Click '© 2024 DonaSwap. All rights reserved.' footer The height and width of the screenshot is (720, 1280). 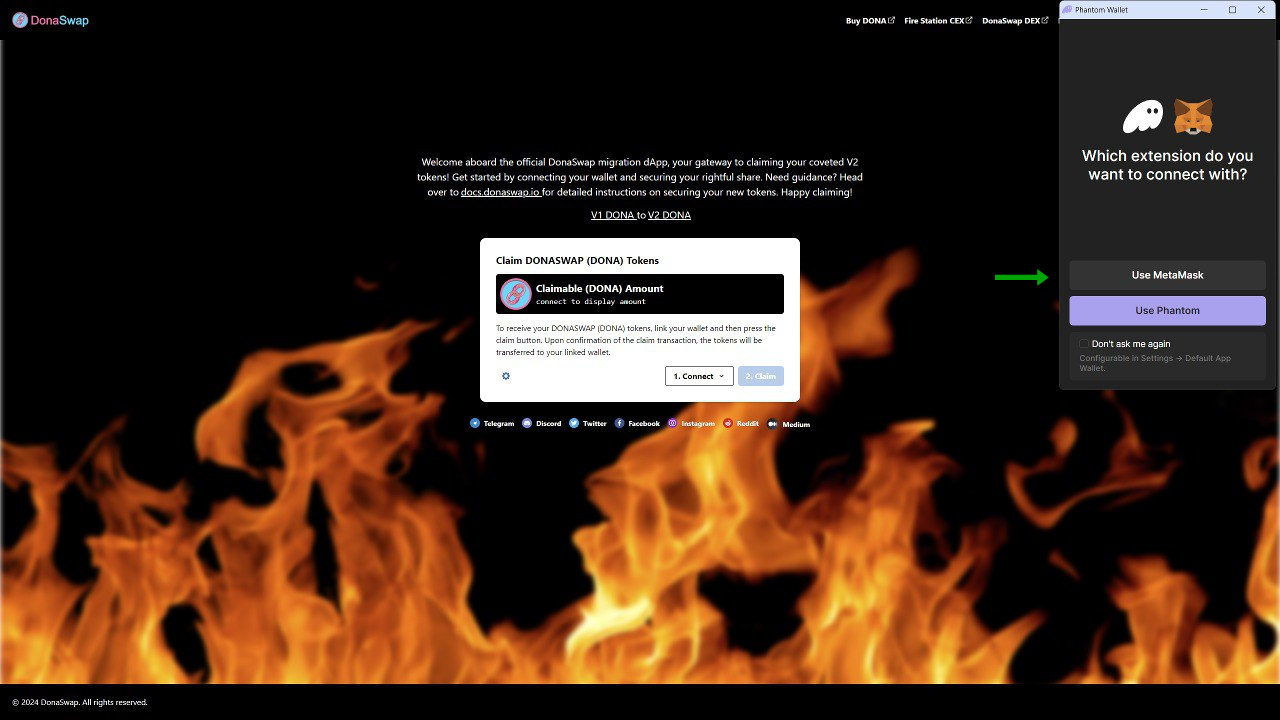pyautogui.click(x=80, y=702)
